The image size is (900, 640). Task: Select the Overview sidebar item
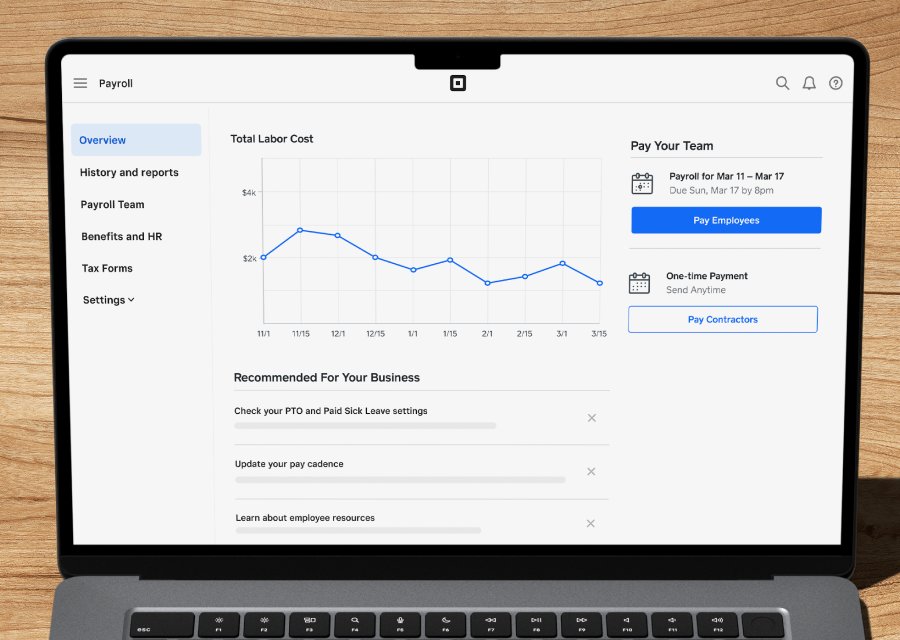click(x=136, y=140)
